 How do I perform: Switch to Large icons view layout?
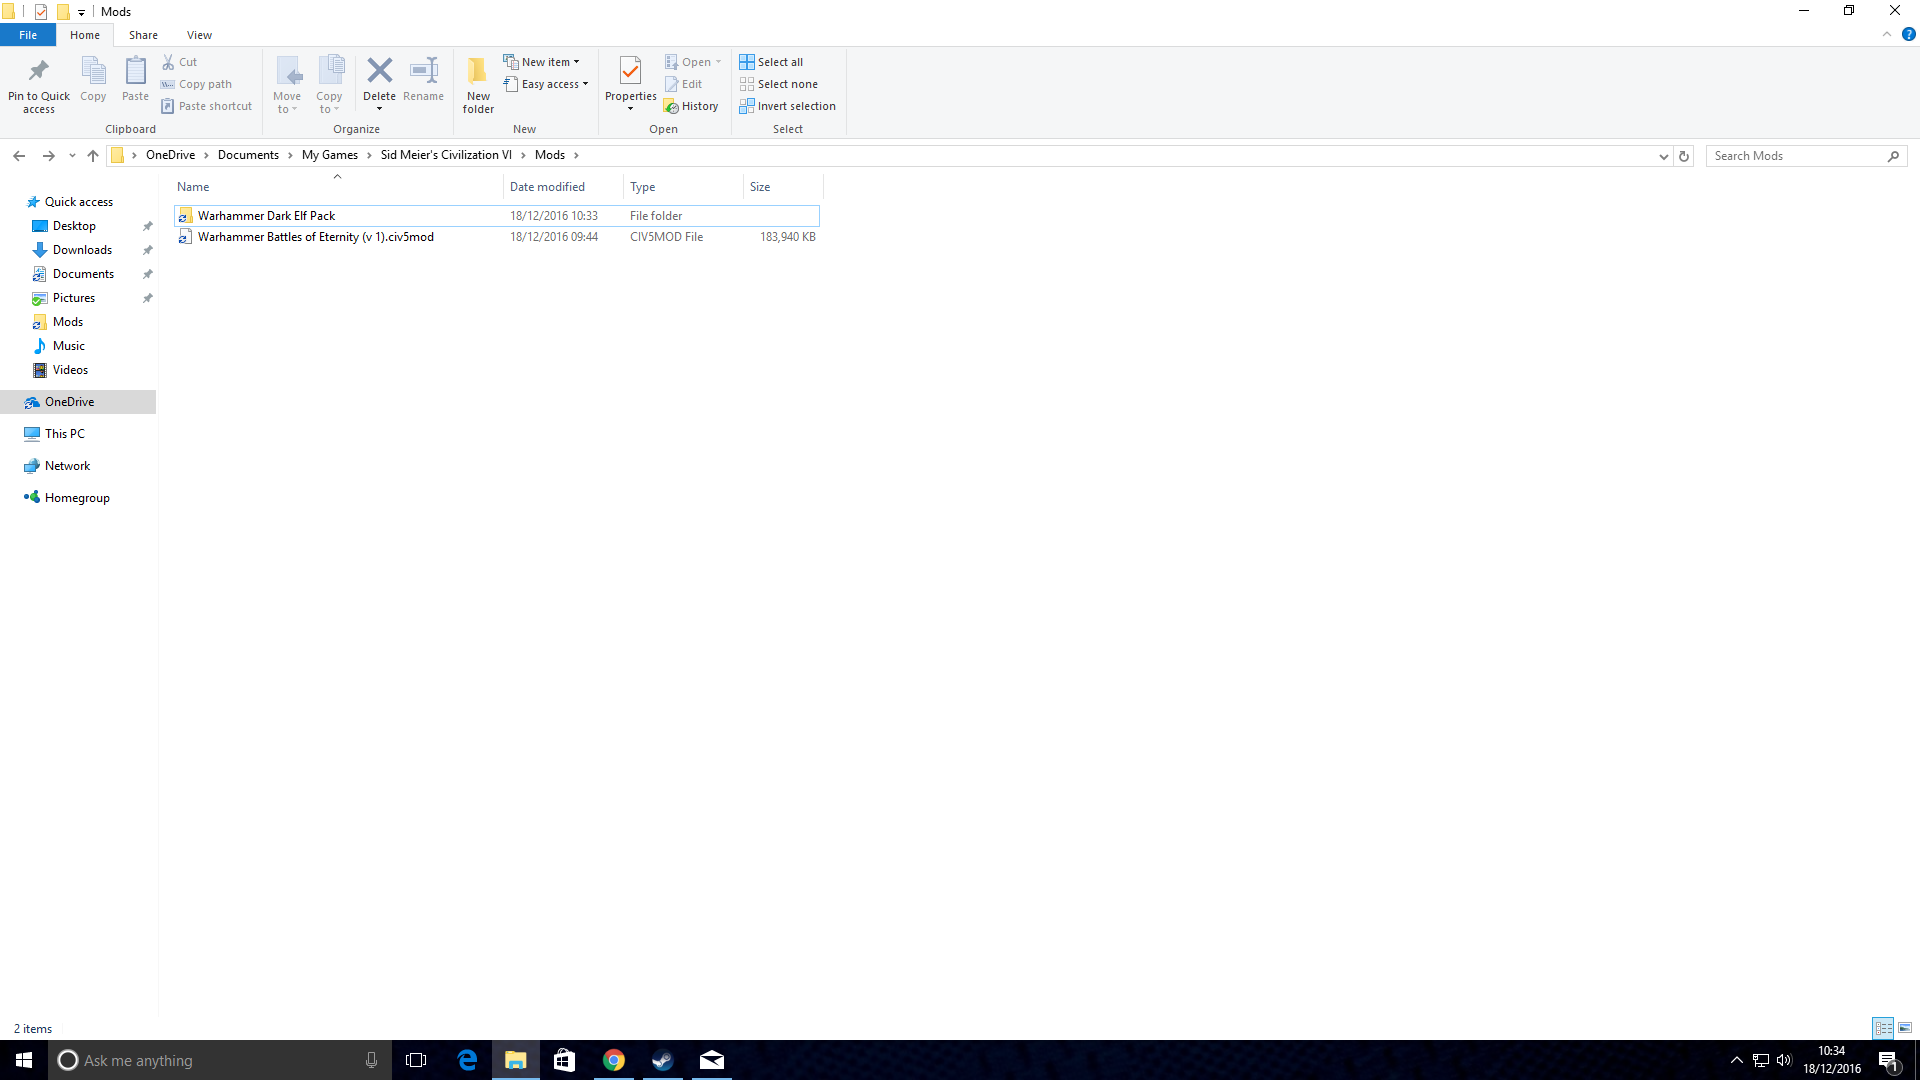pos(1905,1028)
